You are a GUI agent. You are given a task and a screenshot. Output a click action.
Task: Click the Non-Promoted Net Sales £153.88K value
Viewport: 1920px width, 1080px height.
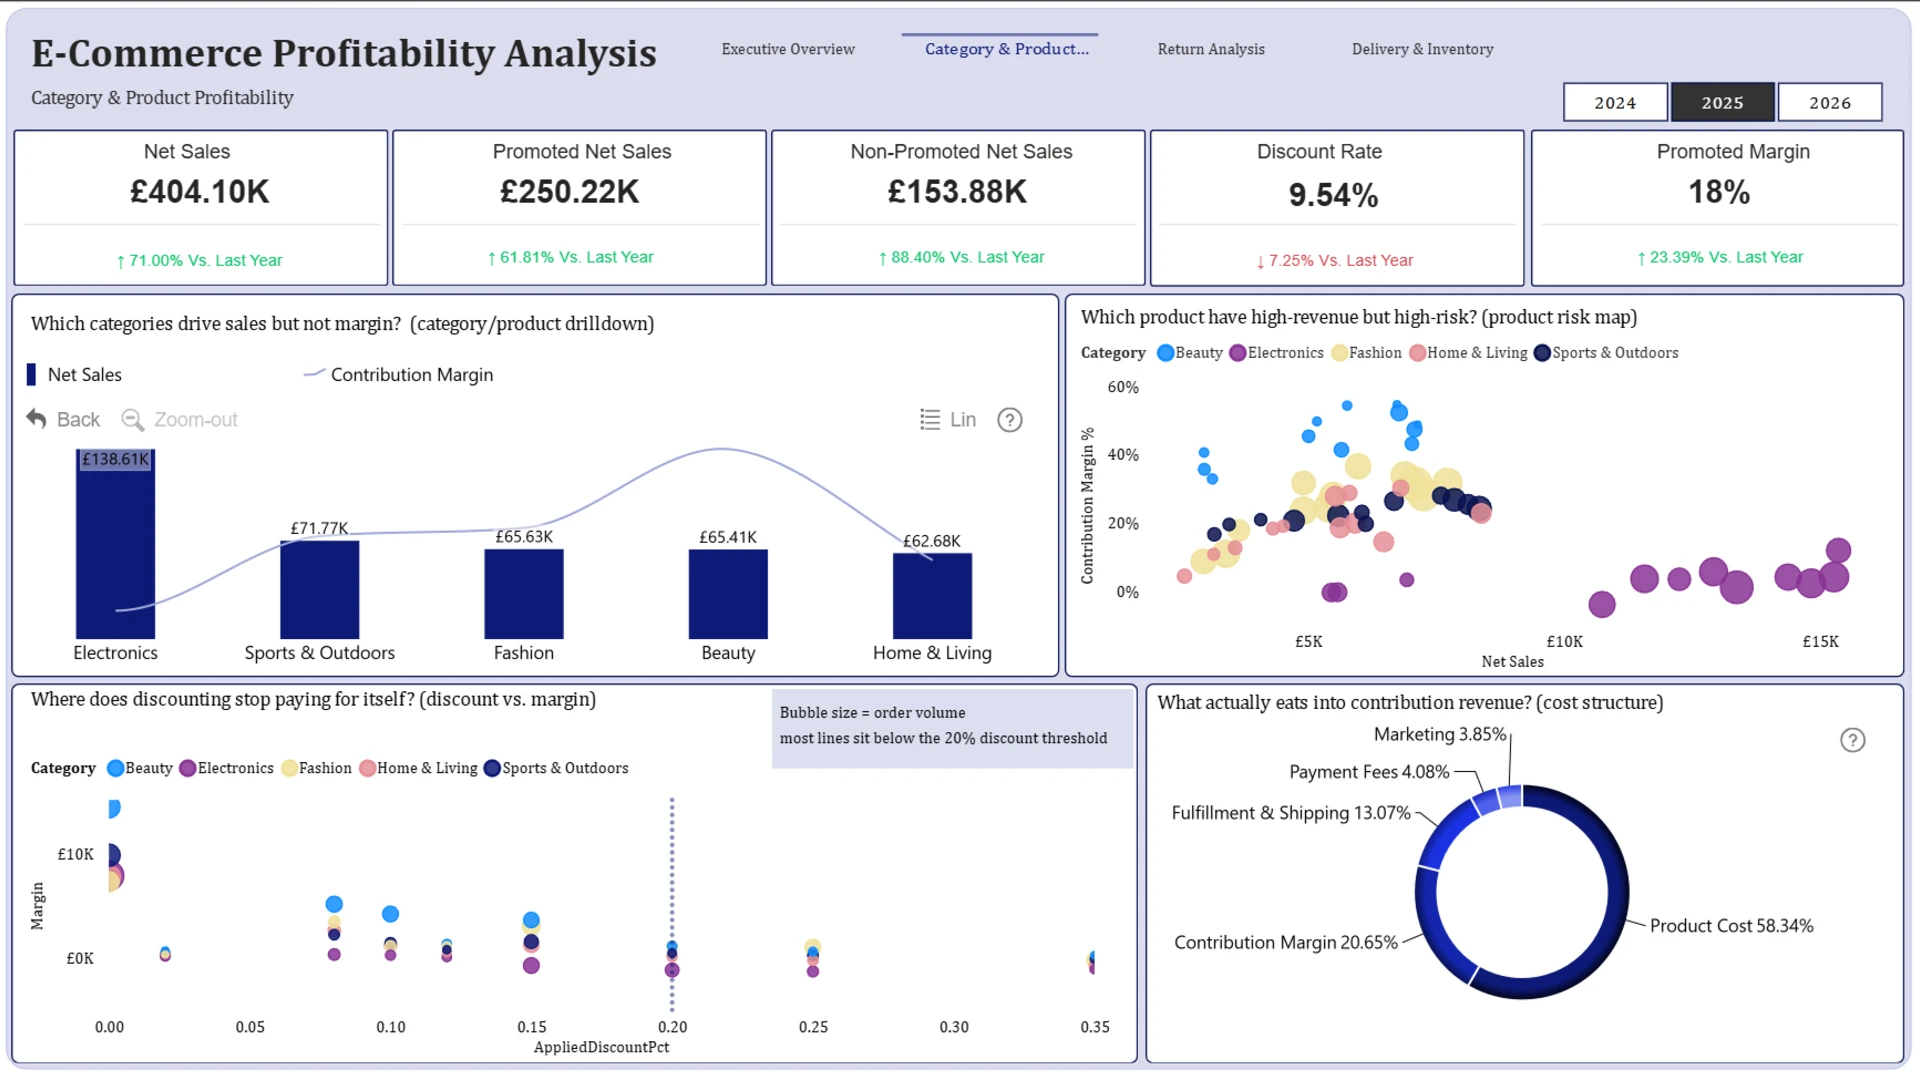[957, 192]
